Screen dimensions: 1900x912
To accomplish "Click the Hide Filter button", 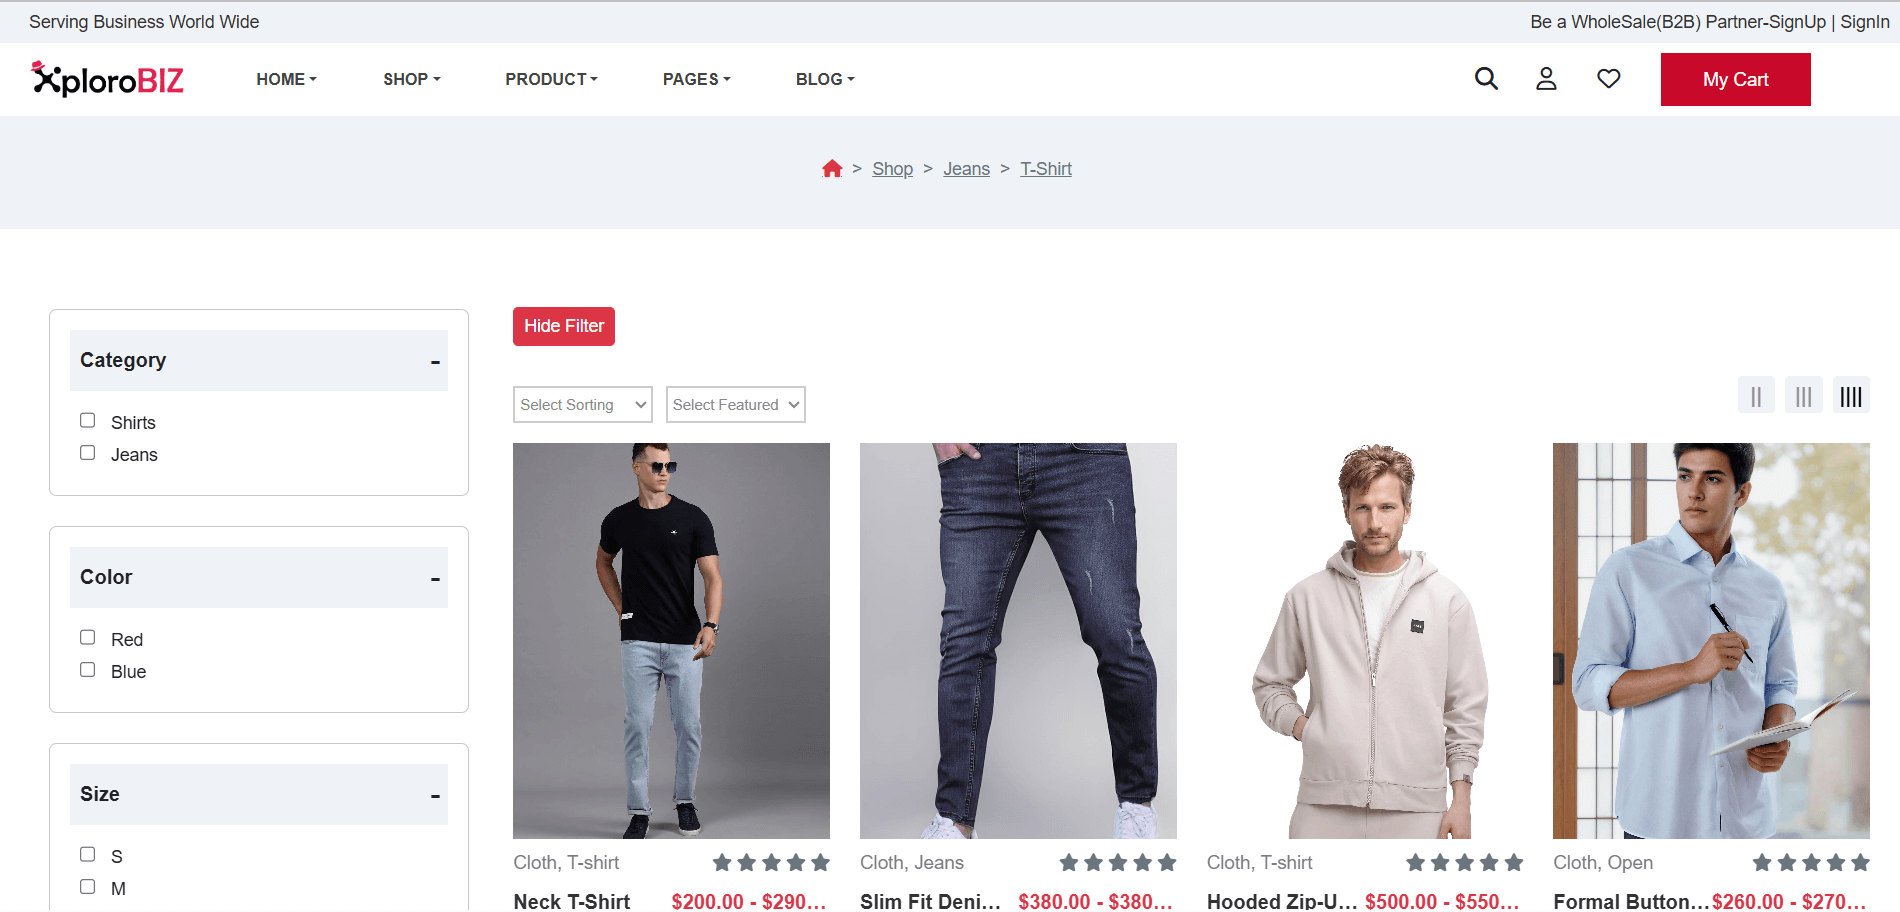I will pyautogui.click(x=563, y=326).
